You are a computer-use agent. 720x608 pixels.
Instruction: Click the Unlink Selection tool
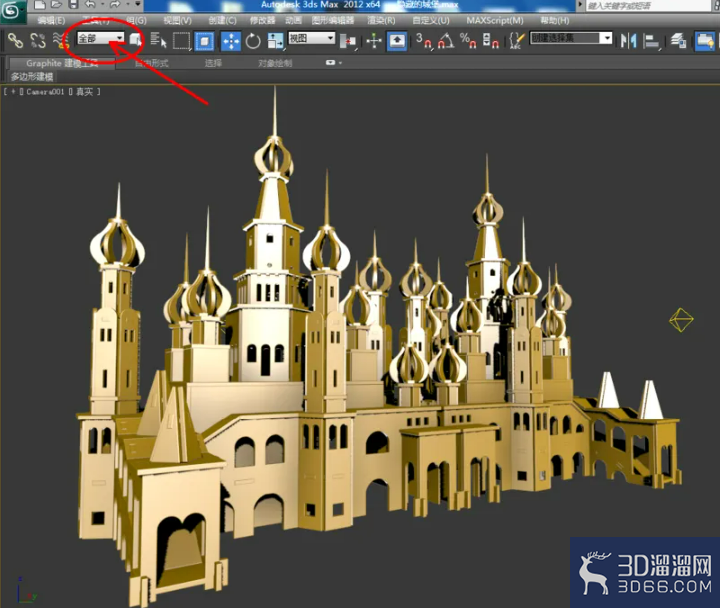coord(38,40)
